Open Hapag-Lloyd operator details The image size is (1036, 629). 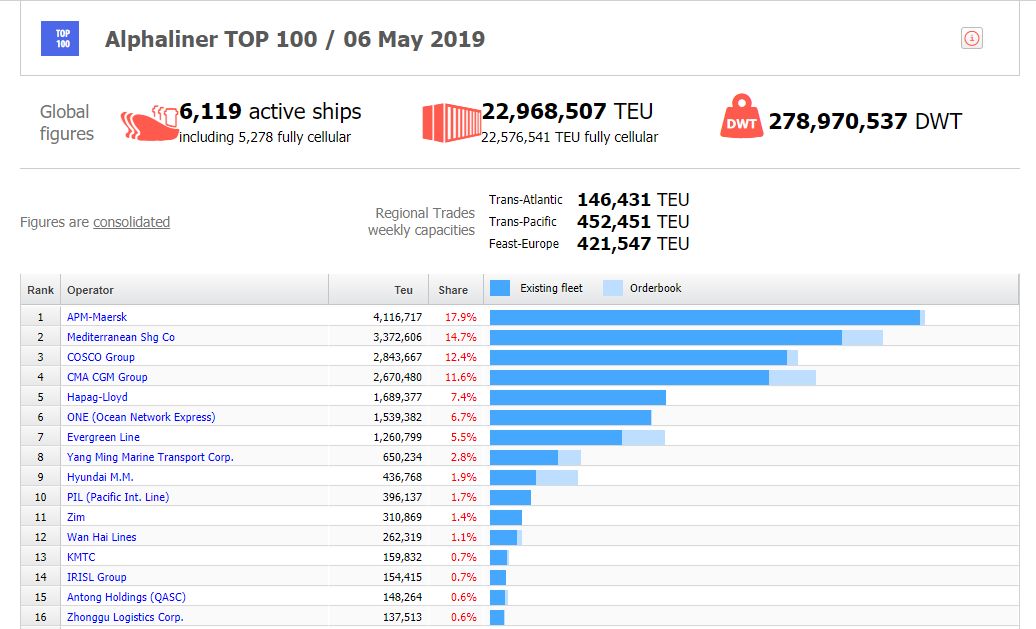(97, 397)
